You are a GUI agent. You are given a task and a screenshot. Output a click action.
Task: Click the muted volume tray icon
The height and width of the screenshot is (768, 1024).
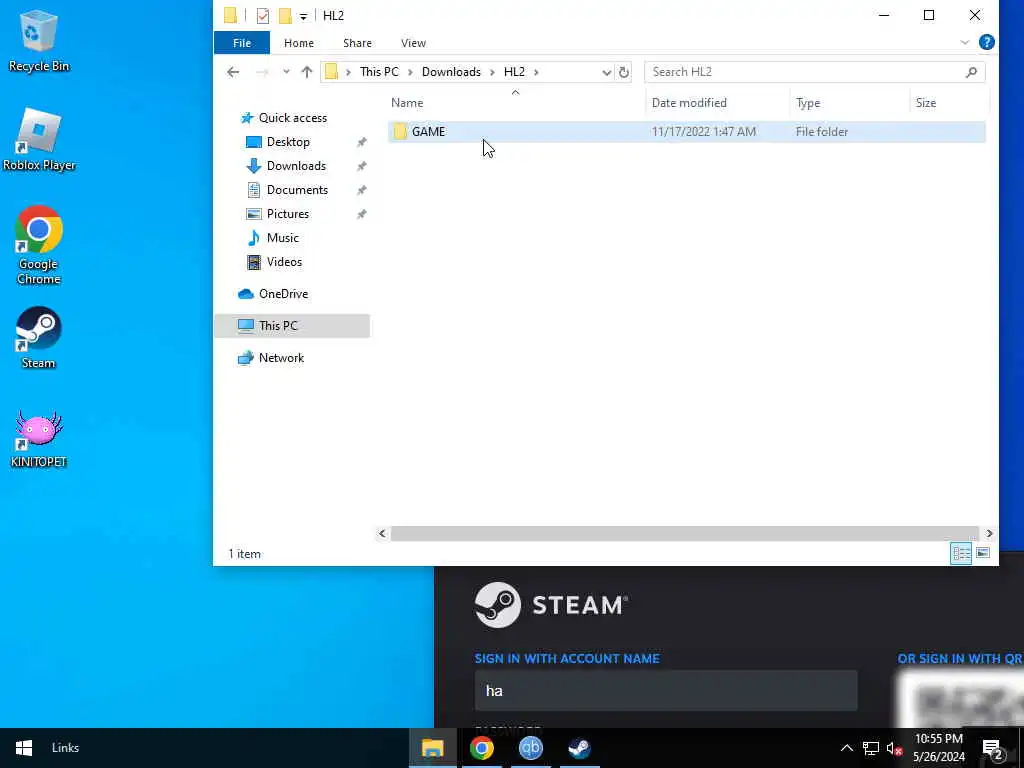point(894,748)
